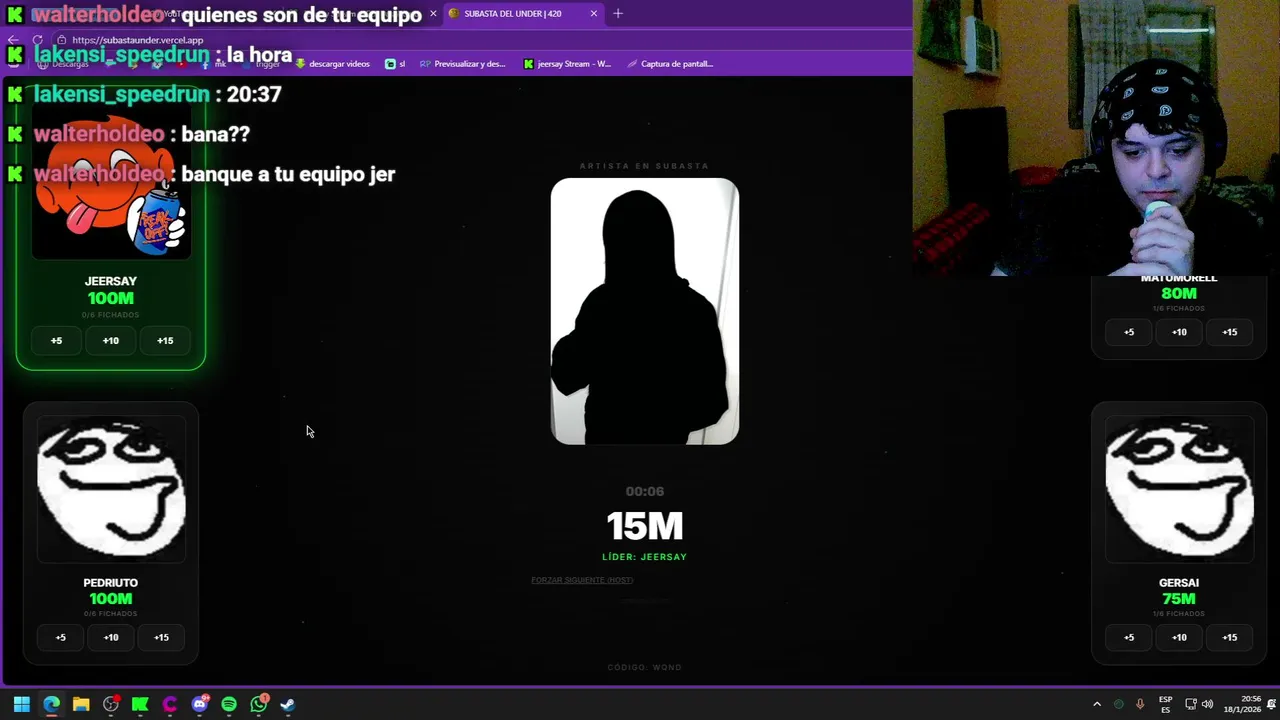Open Spotify from the taskbar
Screen dimensions: 1280x720
coord(229,704)
